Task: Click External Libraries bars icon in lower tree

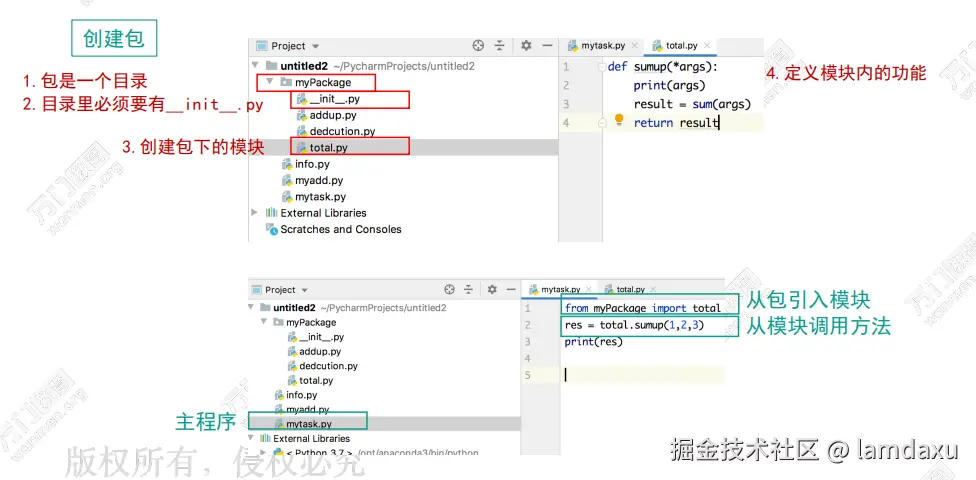Action: (x=264, y=439)
